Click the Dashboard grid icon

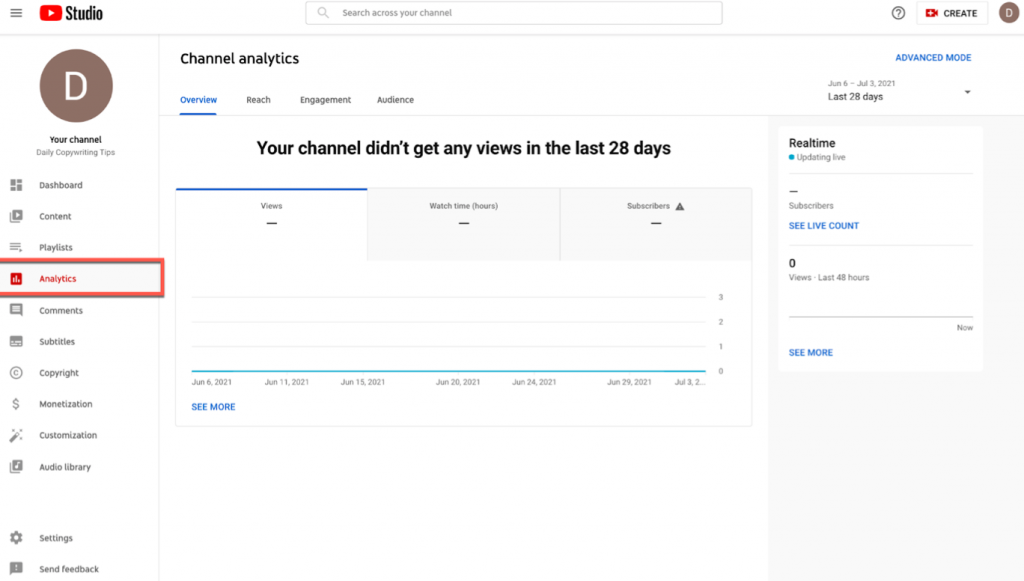[16, 185]
